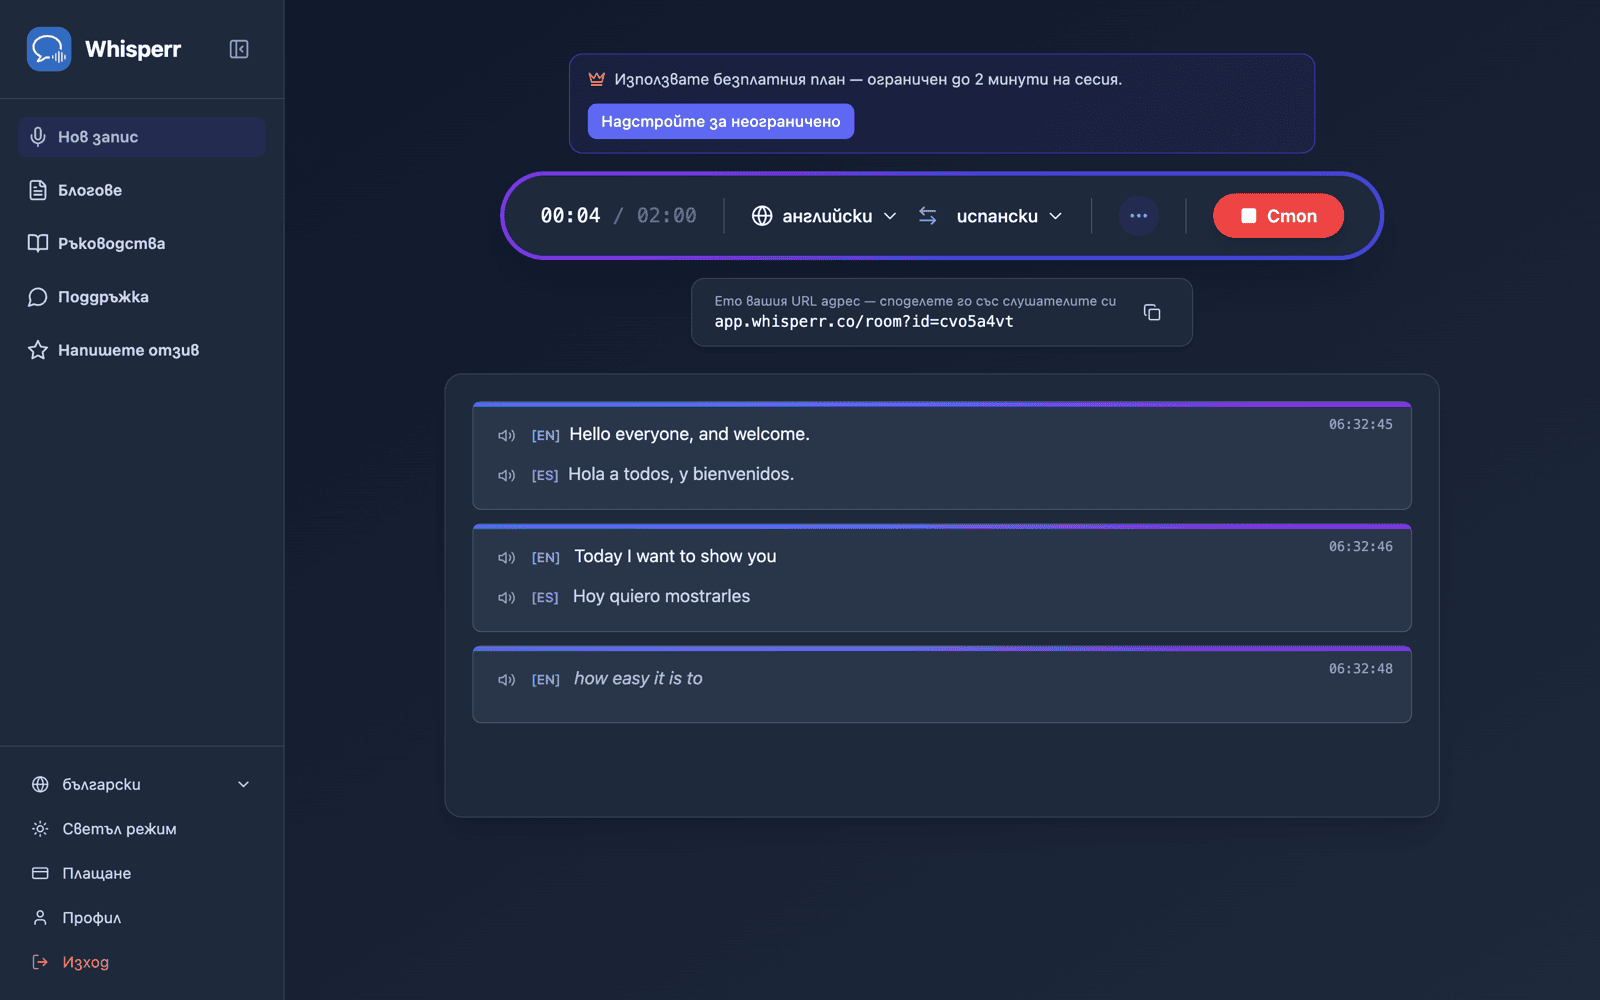Click the elapsed time 00:04
This screenshot has height=1000, width=1600.
point(570,216)
